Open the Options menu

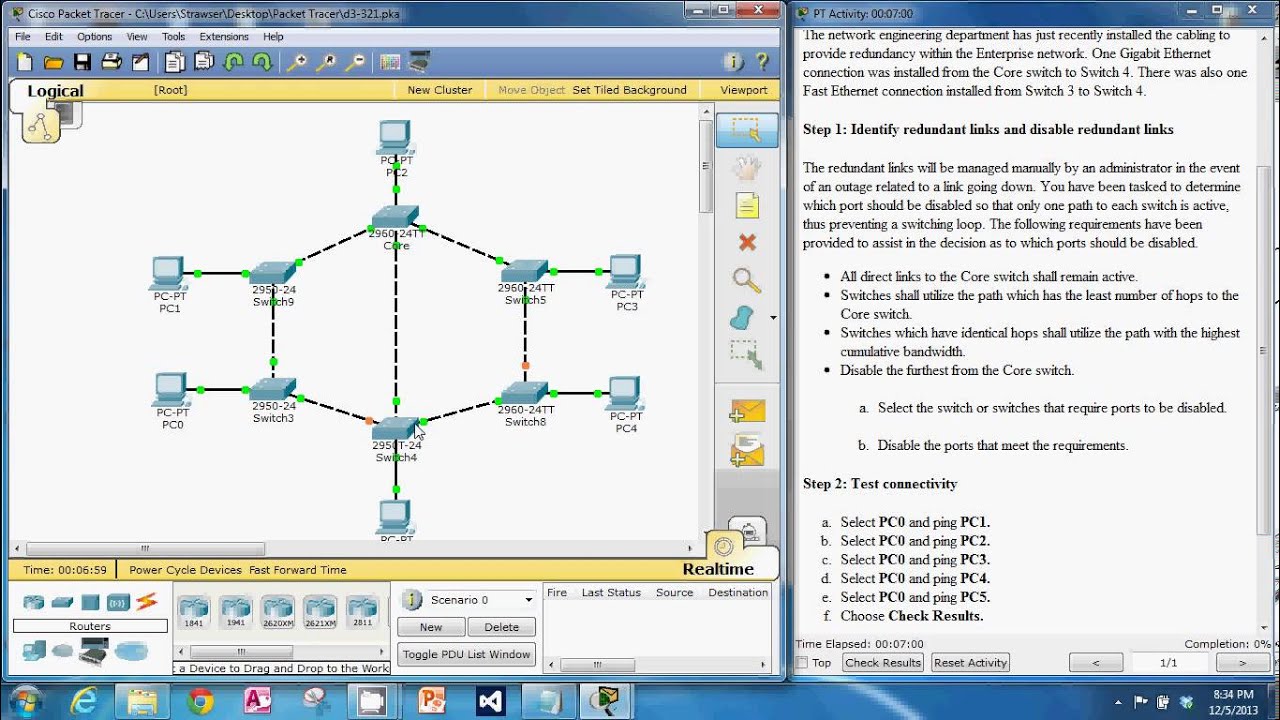pyautogui.click(x=94, y=36)
